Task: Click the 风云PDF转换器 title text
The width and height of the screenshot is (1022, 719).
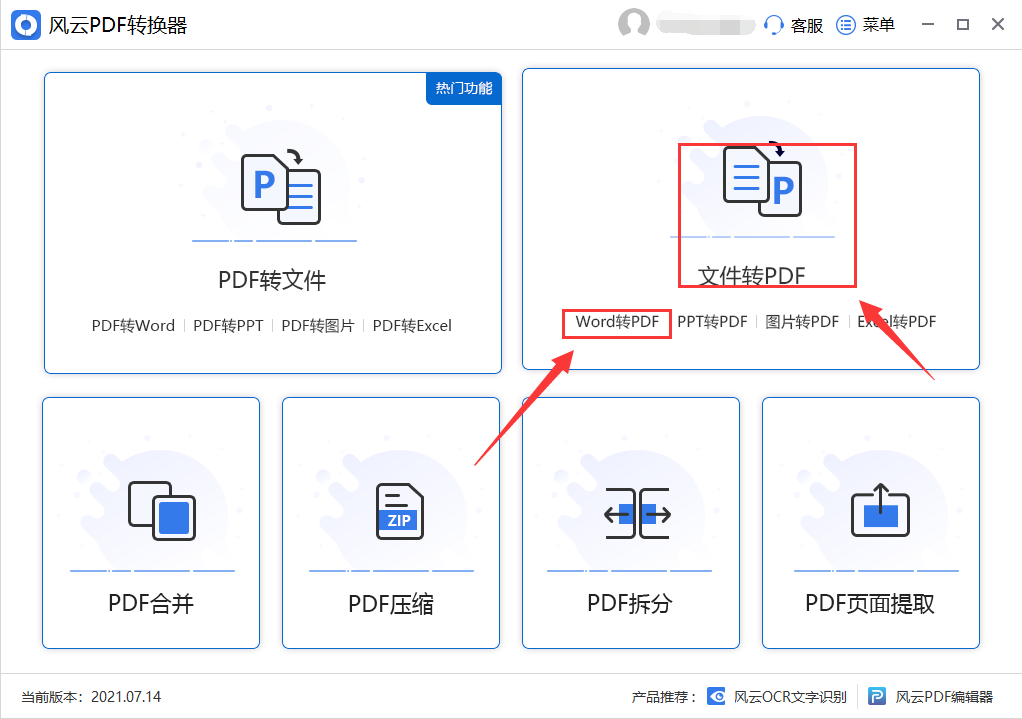Action: [x=118, y=25]
